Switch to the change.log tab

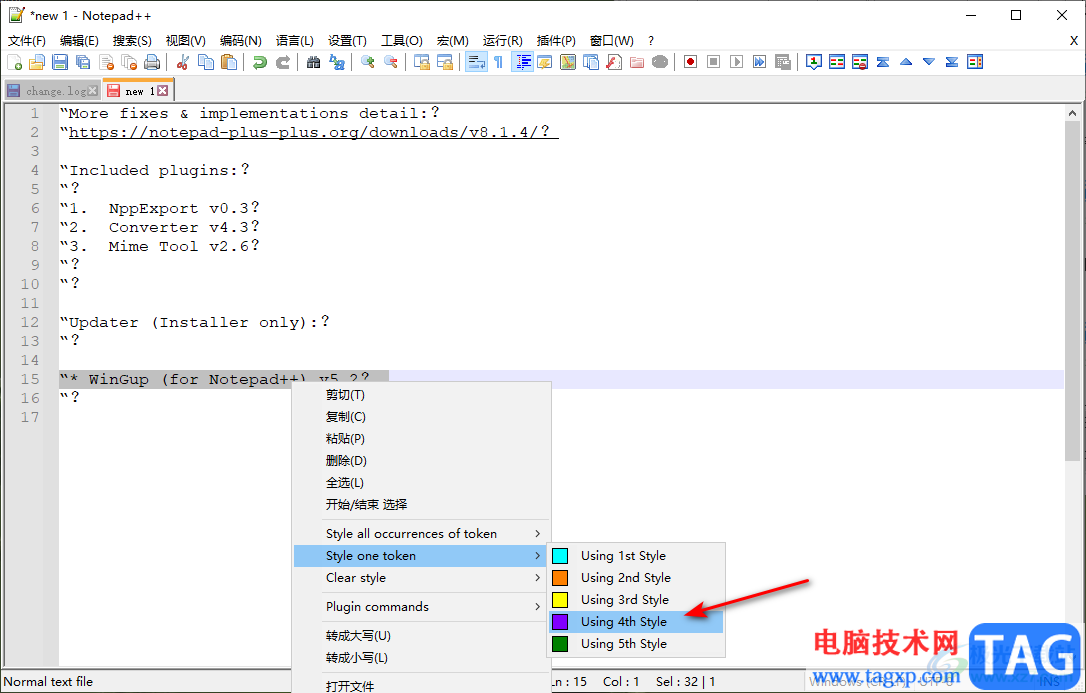55,91
